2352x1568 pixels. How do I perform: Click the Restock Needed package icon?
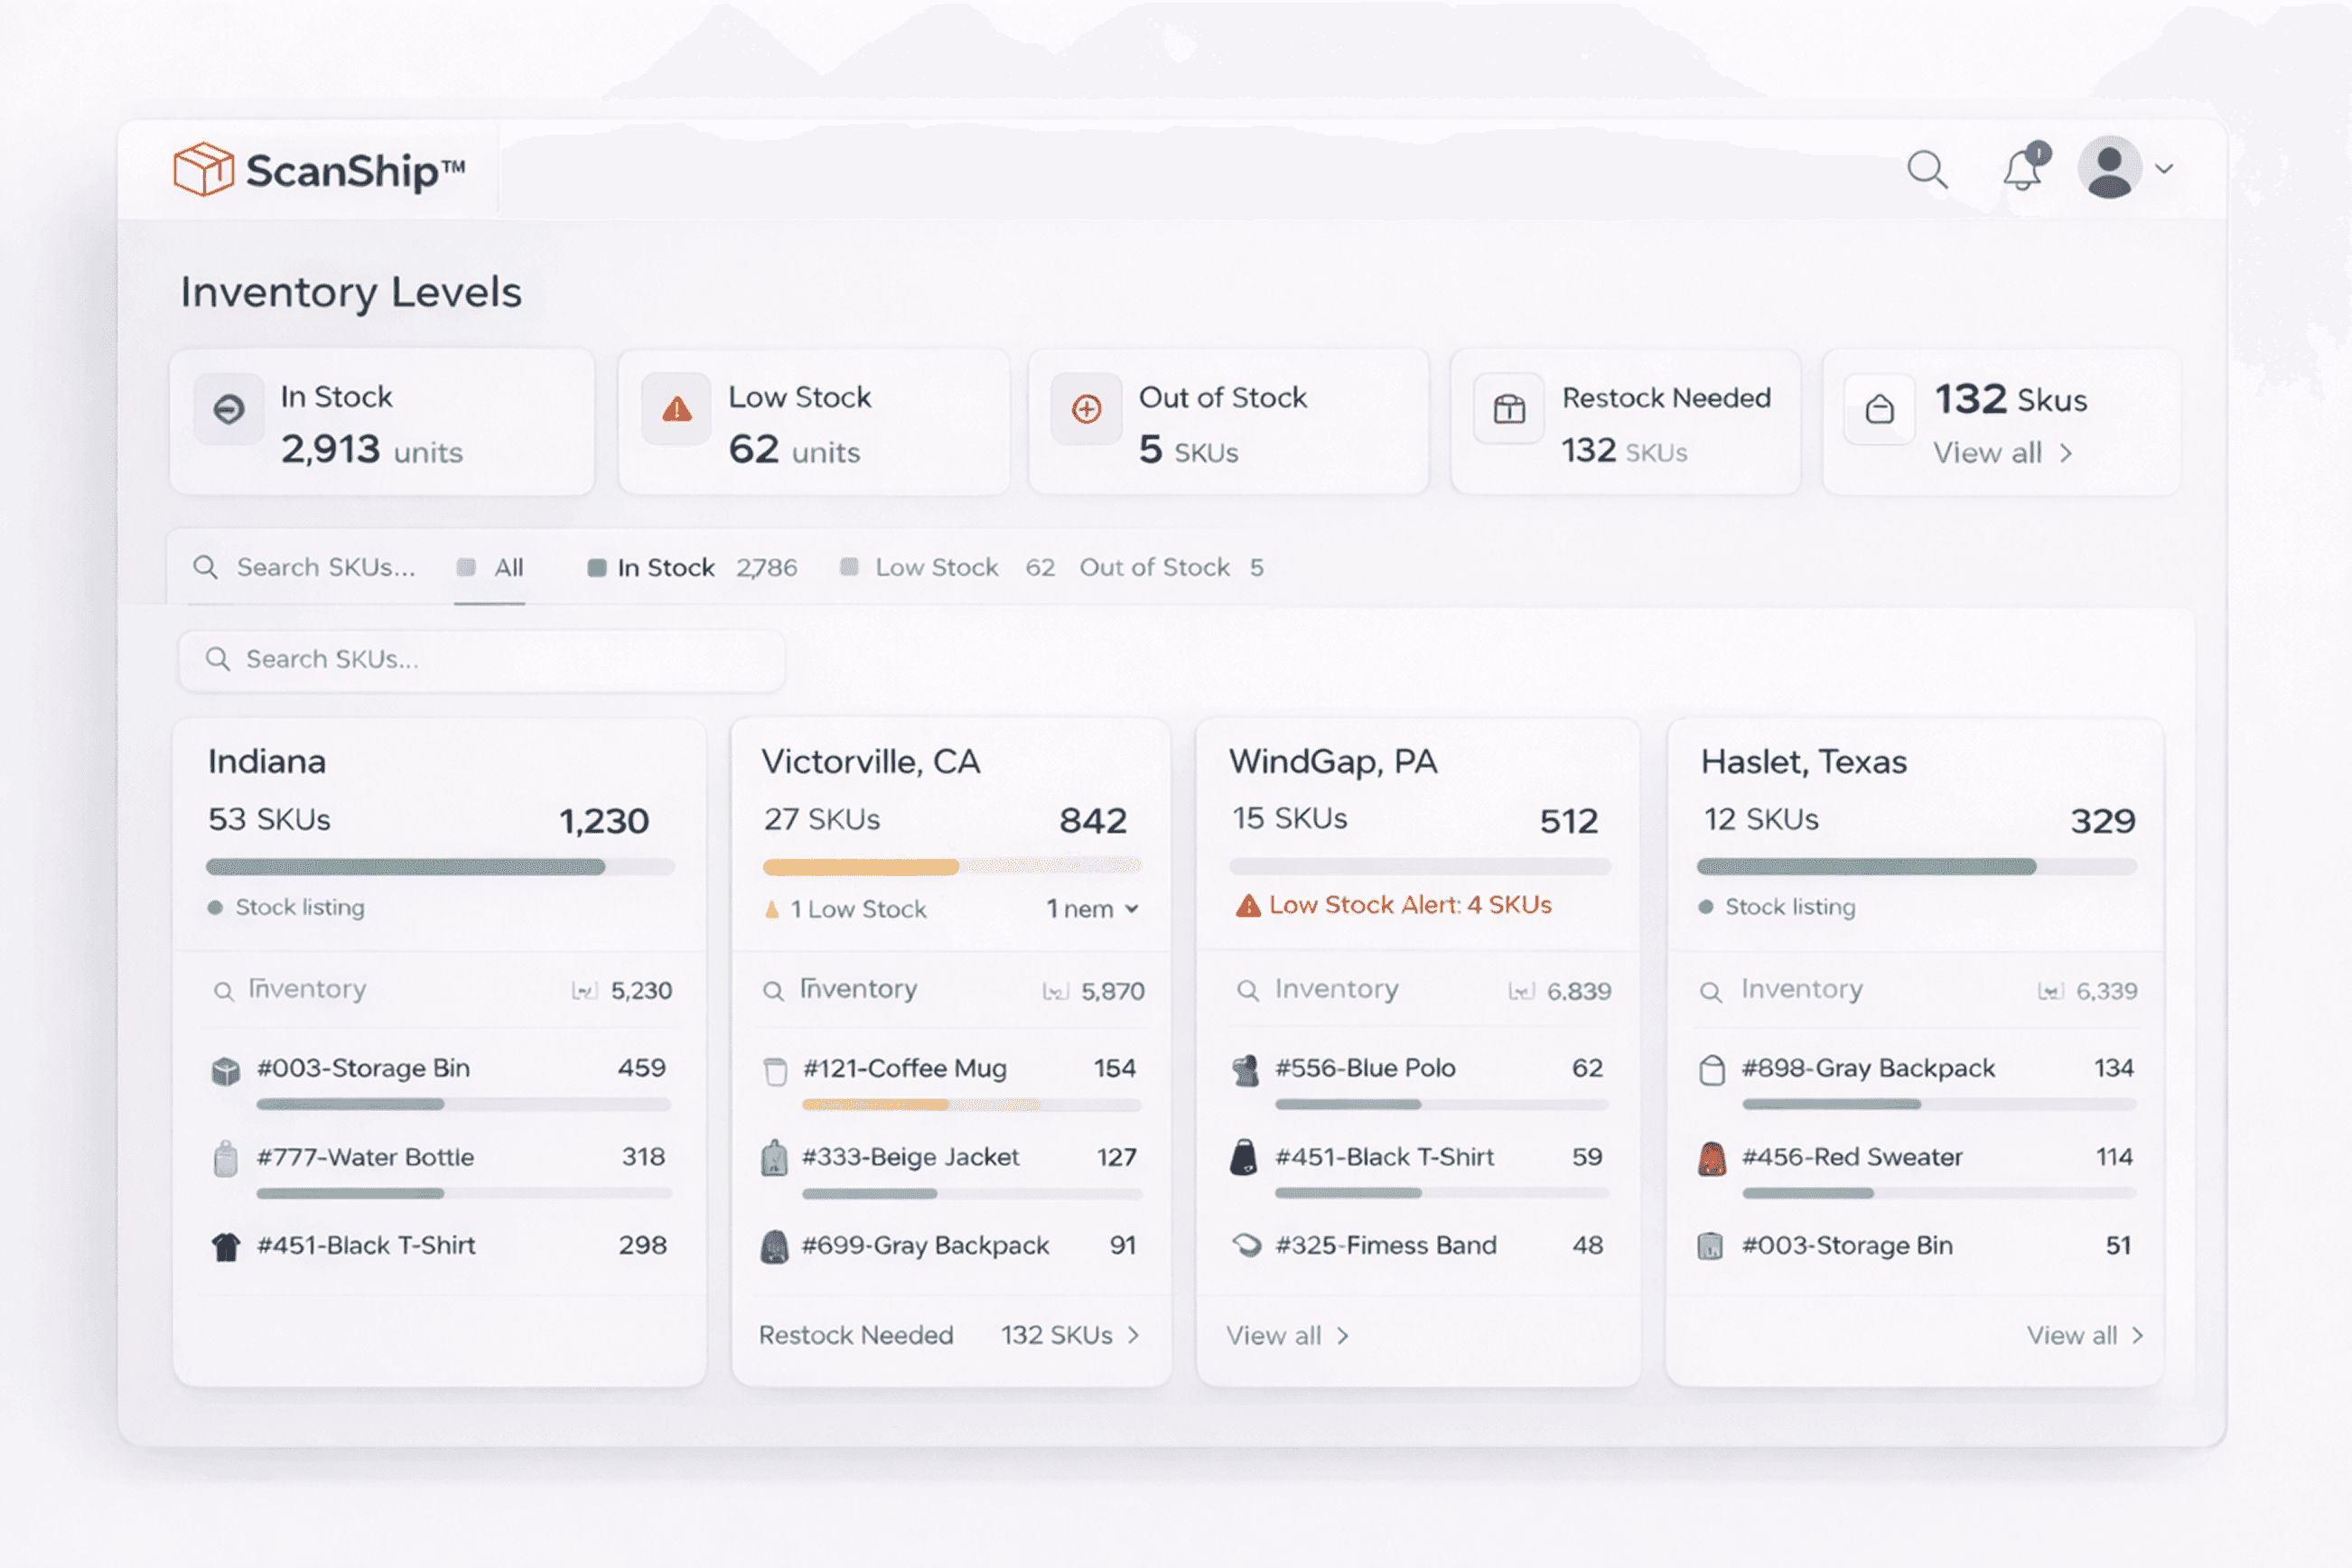(x=1508, y=409)
